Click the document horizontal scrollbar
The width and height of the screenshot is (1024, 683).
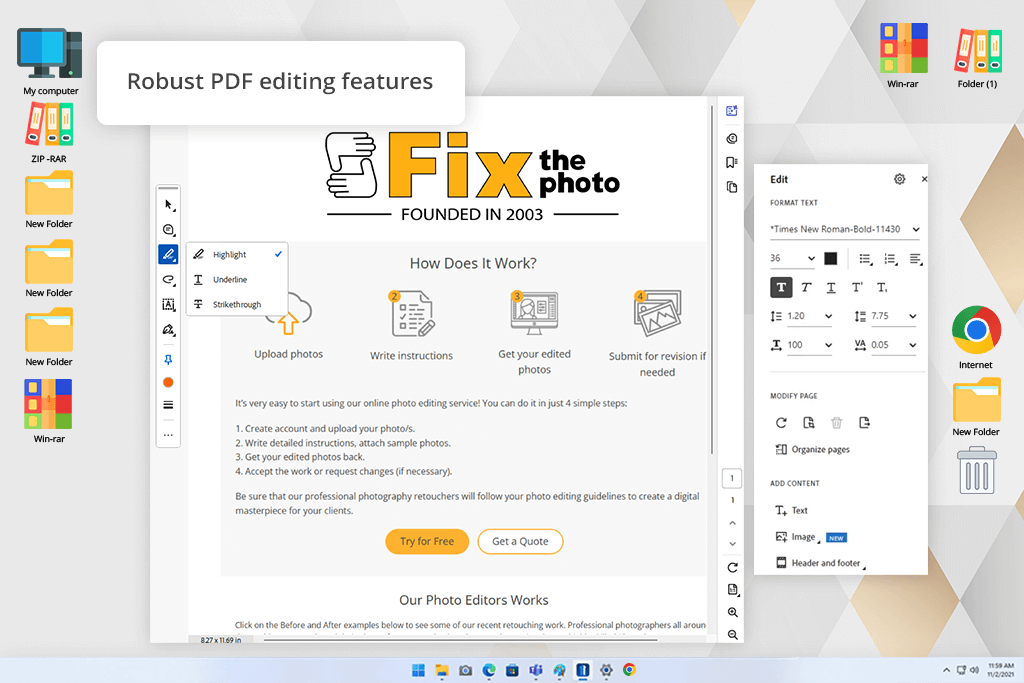coord(460,640)
